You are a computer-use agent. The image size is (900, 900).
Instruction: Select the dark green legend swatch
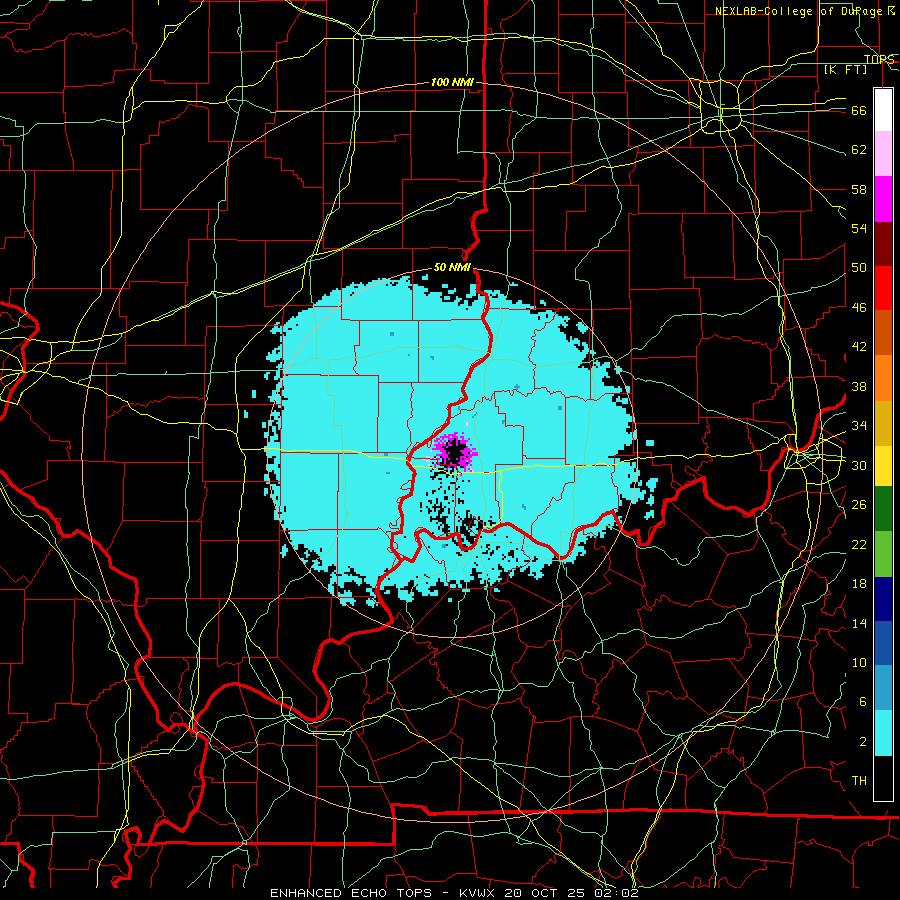coord(883,509)
